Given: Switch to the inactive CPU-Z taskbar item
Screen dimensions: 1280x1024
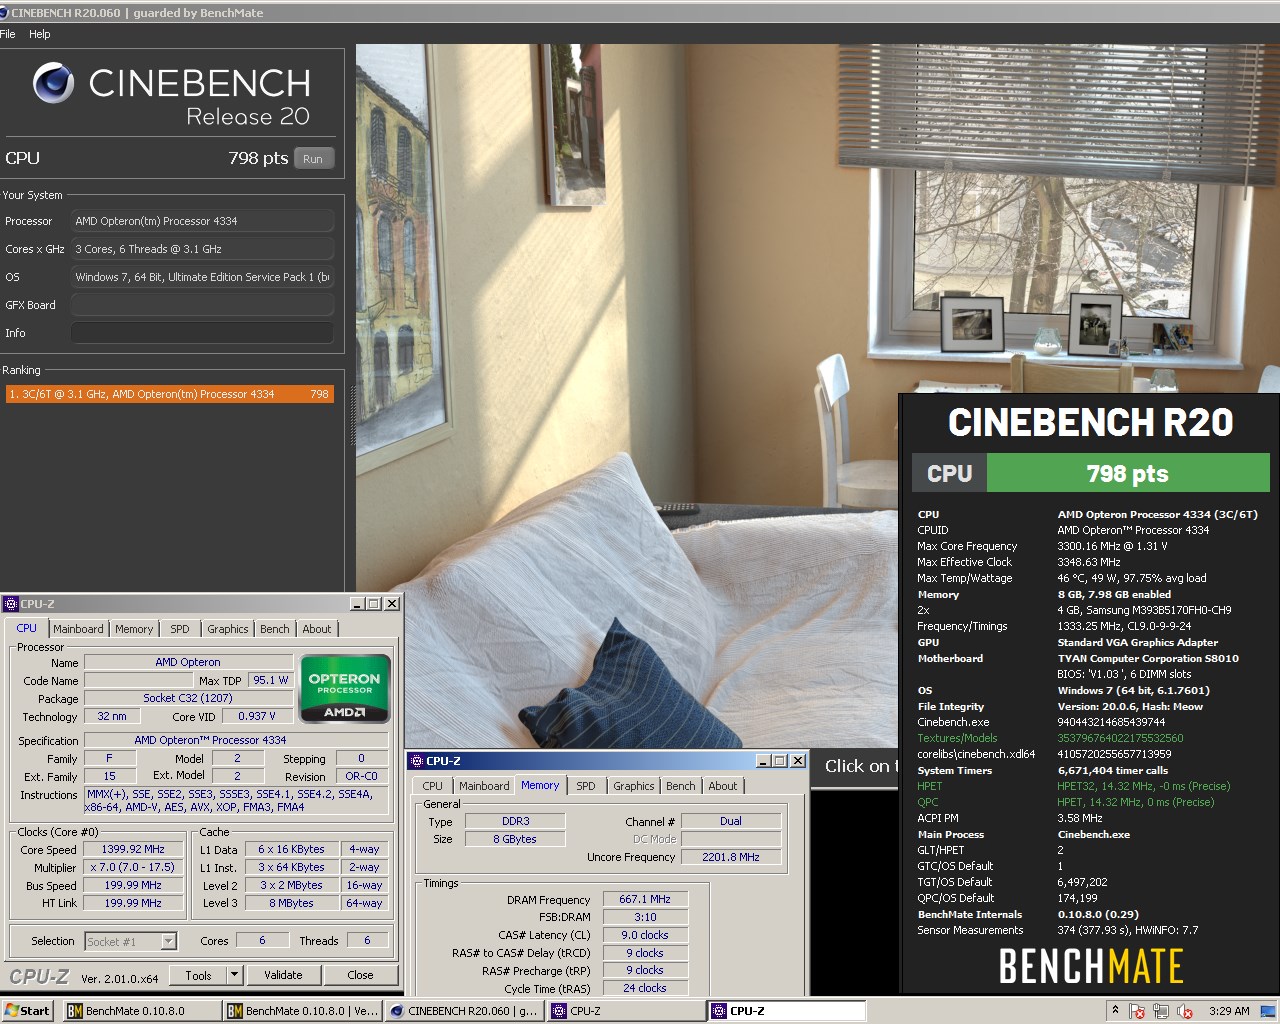Looking at the screenshot, I should click(x=626, y=1011).
